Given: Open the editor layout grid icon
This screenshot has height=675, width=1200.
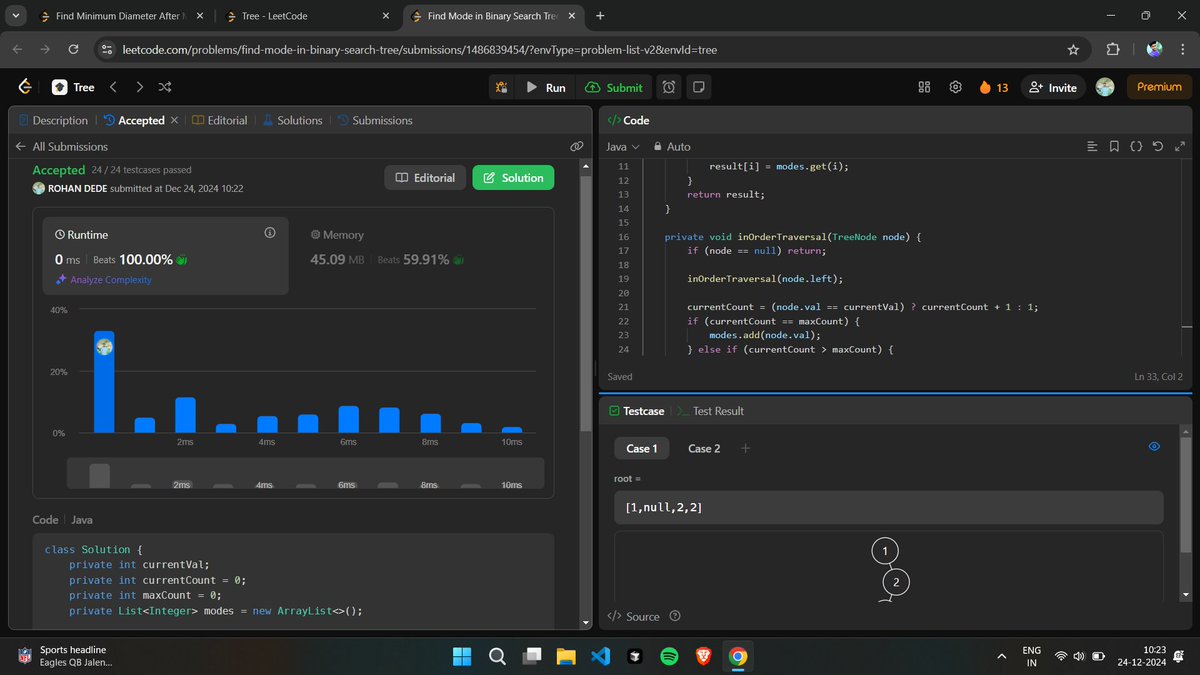Looking at the screenshot, I should click(923, 87).
